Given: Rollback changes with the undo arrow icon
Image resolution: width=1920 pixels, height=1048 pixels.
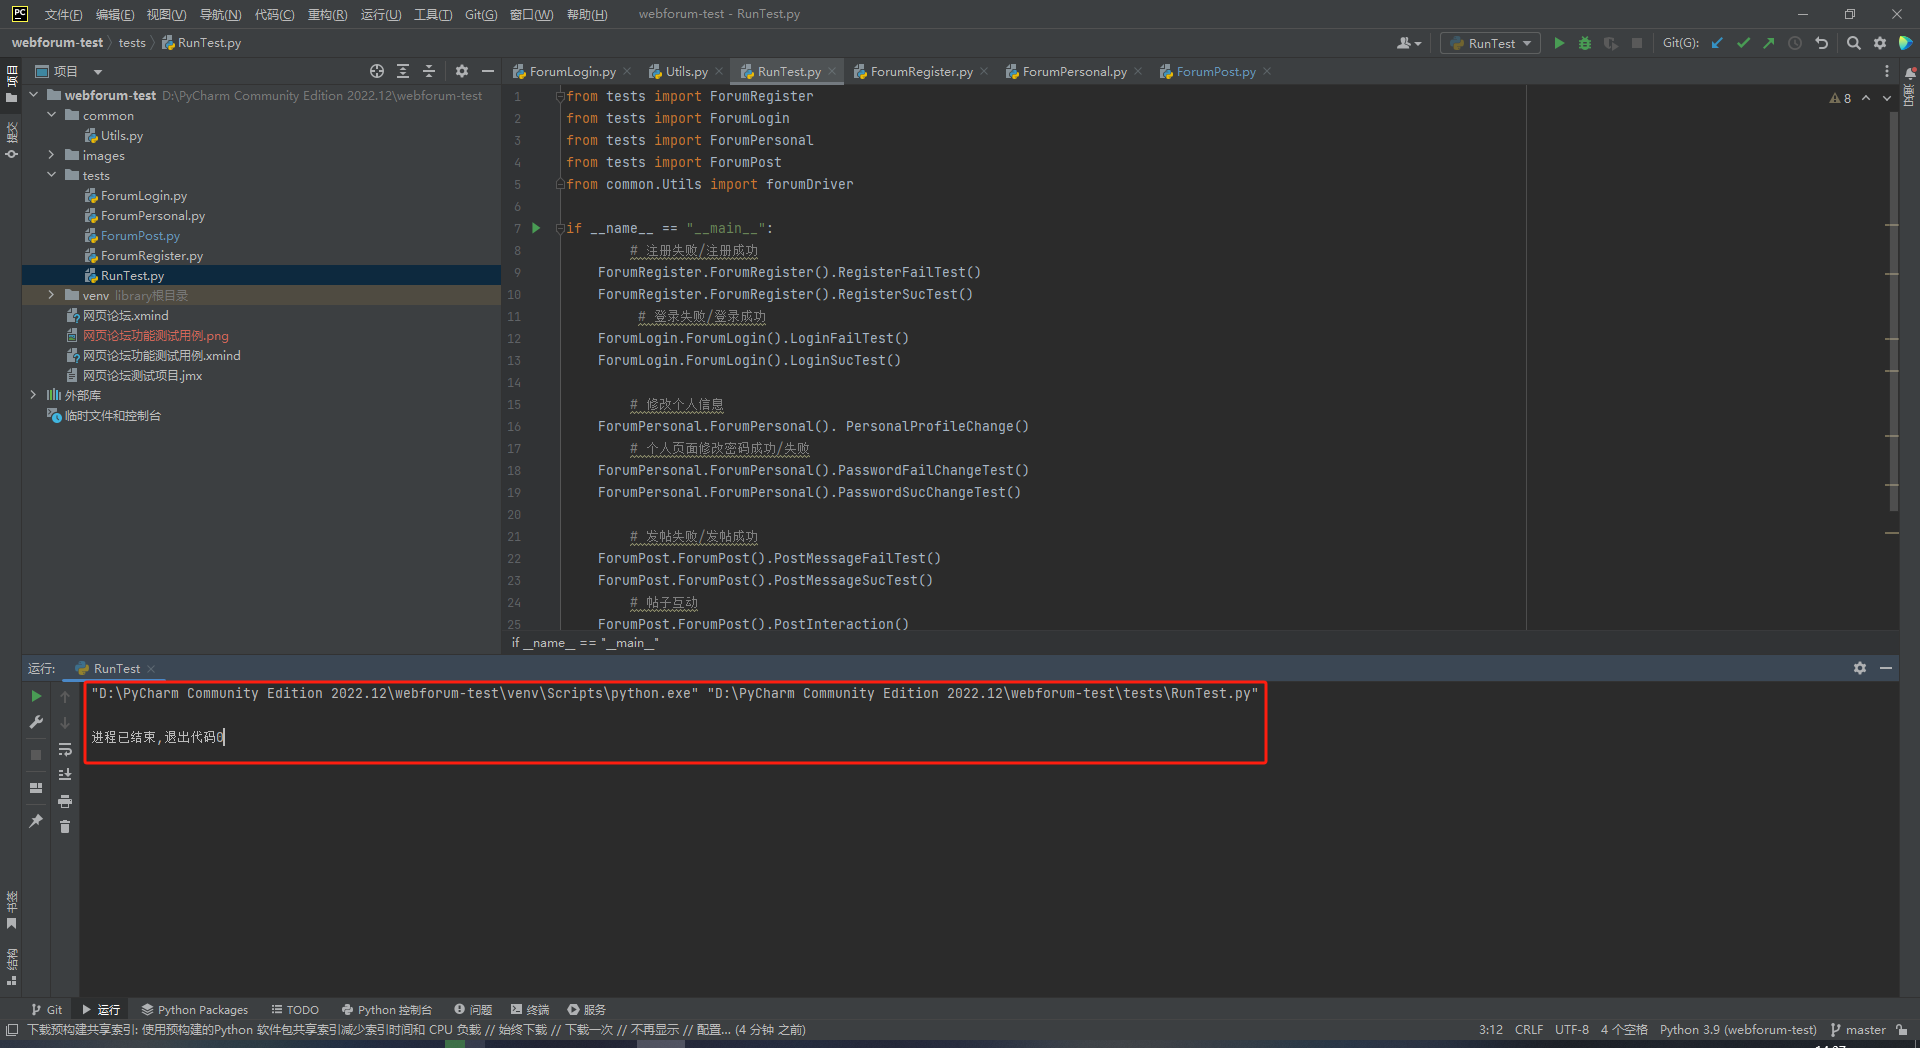Looking at the screenshot, I should (1822, 43).
